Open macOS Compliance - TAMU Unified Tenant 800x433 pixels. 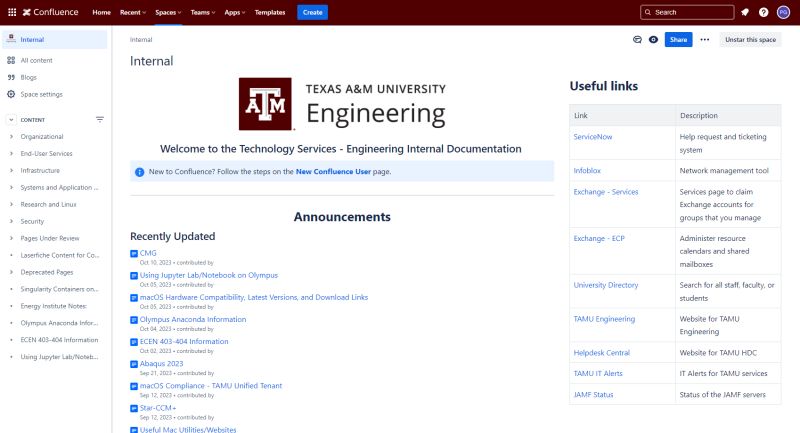[x=211, y=386]
